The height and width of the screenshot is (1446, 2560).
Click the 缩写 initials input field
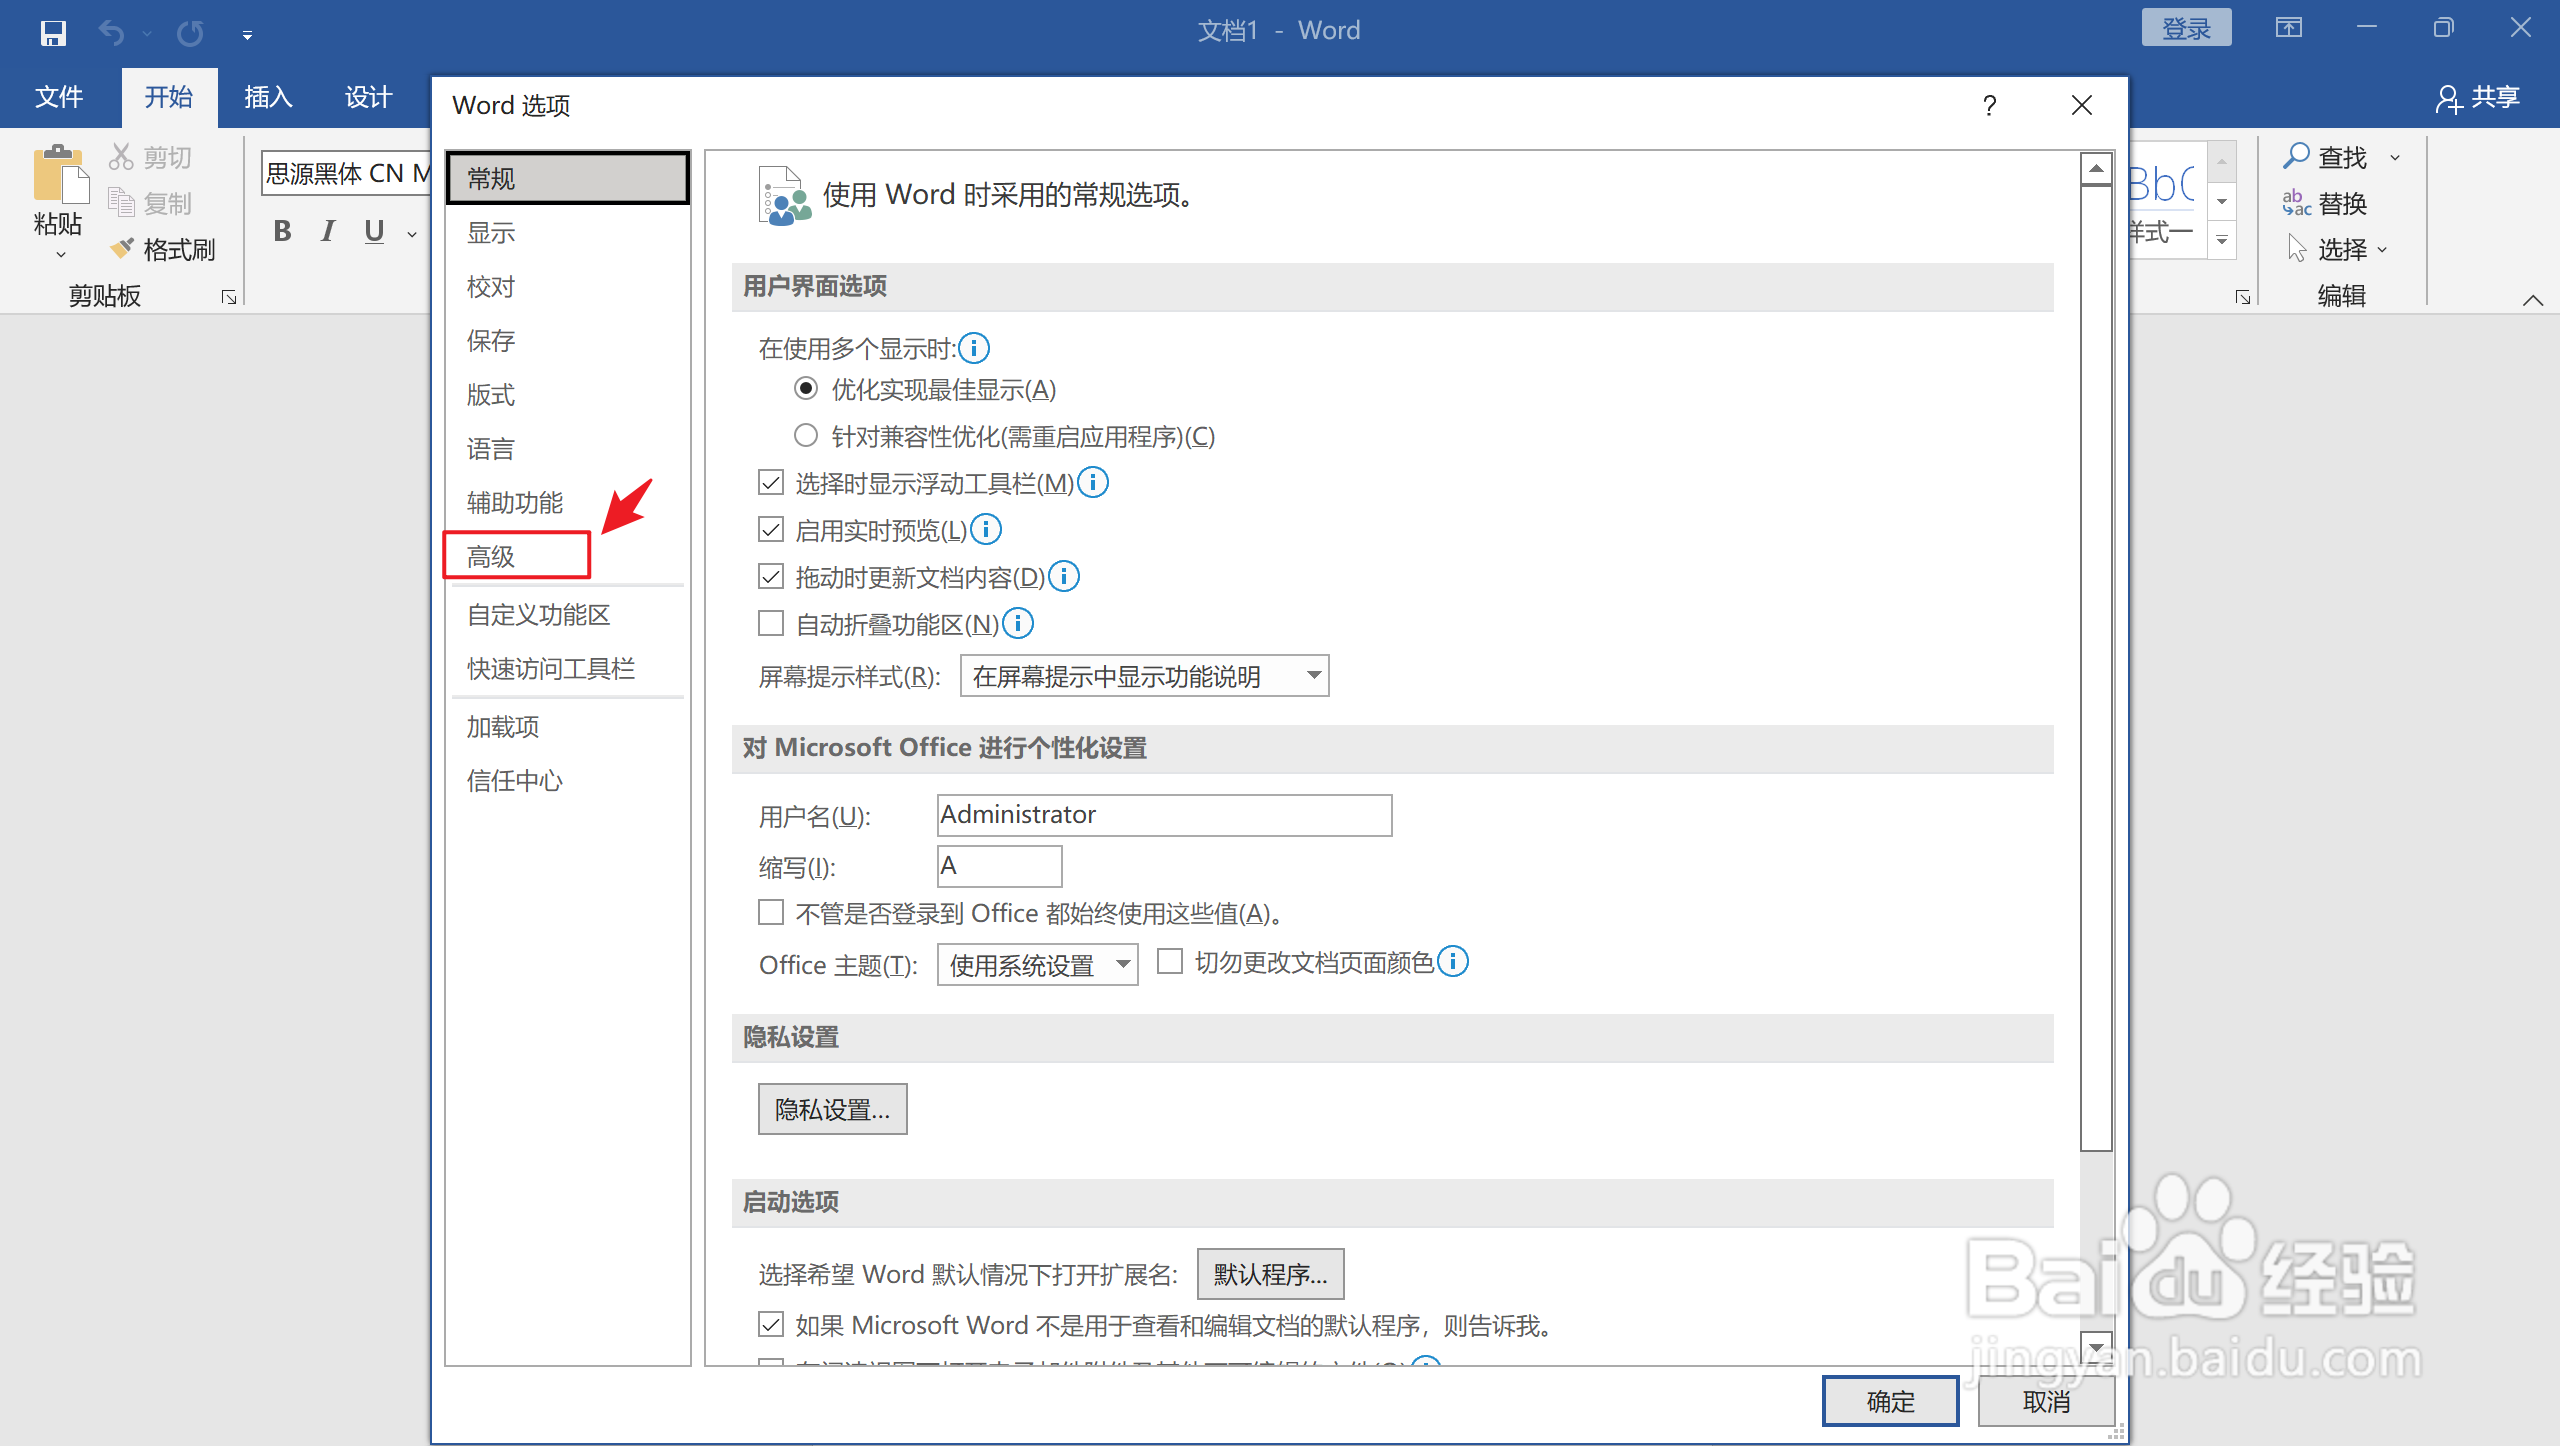[x=999, y=866]
